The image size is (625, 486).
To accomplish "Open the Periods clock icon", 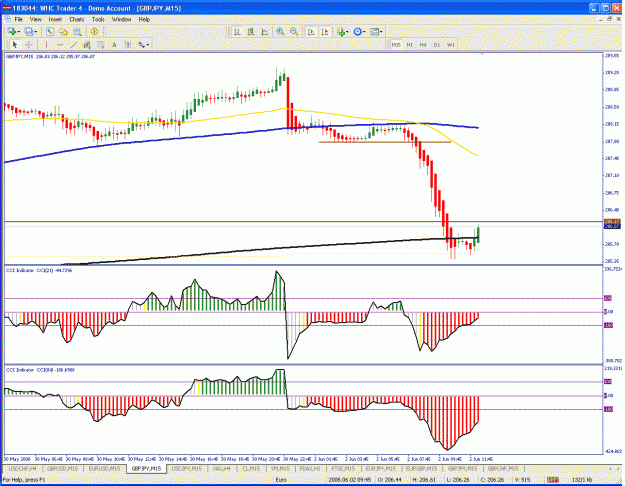I will 358,31.
